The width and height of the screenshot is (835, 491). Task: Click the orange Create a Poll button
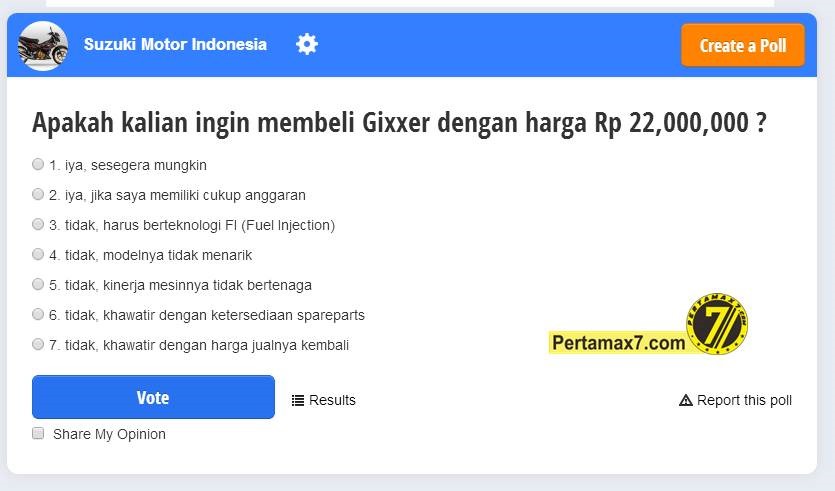coord(743,45)
